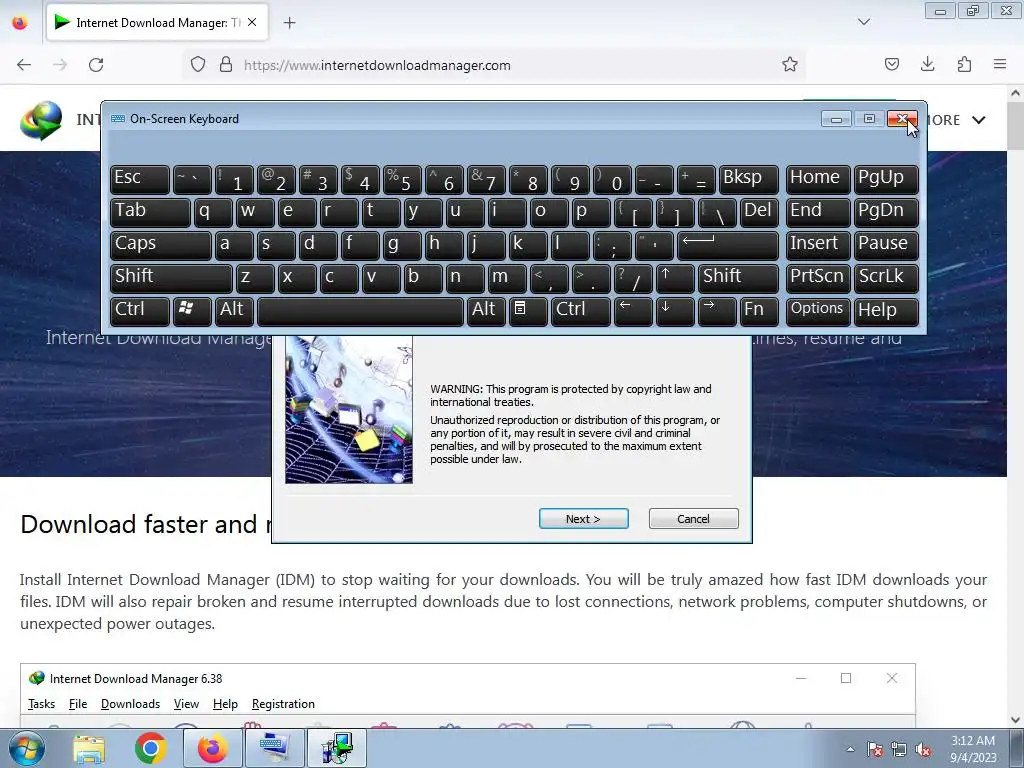Image resolution: width=1024 pixels, height=768 pixels.
Task: Click the up arrow key on keyboard
Action: pyautogui.click(x=675, y=277)
